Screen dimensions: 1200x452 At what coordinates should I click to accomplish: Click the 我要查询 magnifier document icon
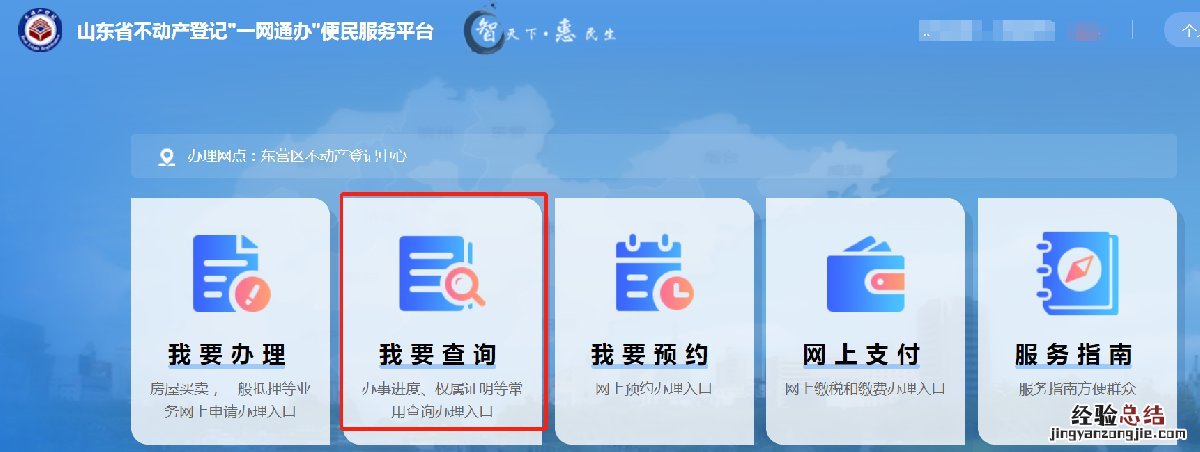(x=442, y=272)
